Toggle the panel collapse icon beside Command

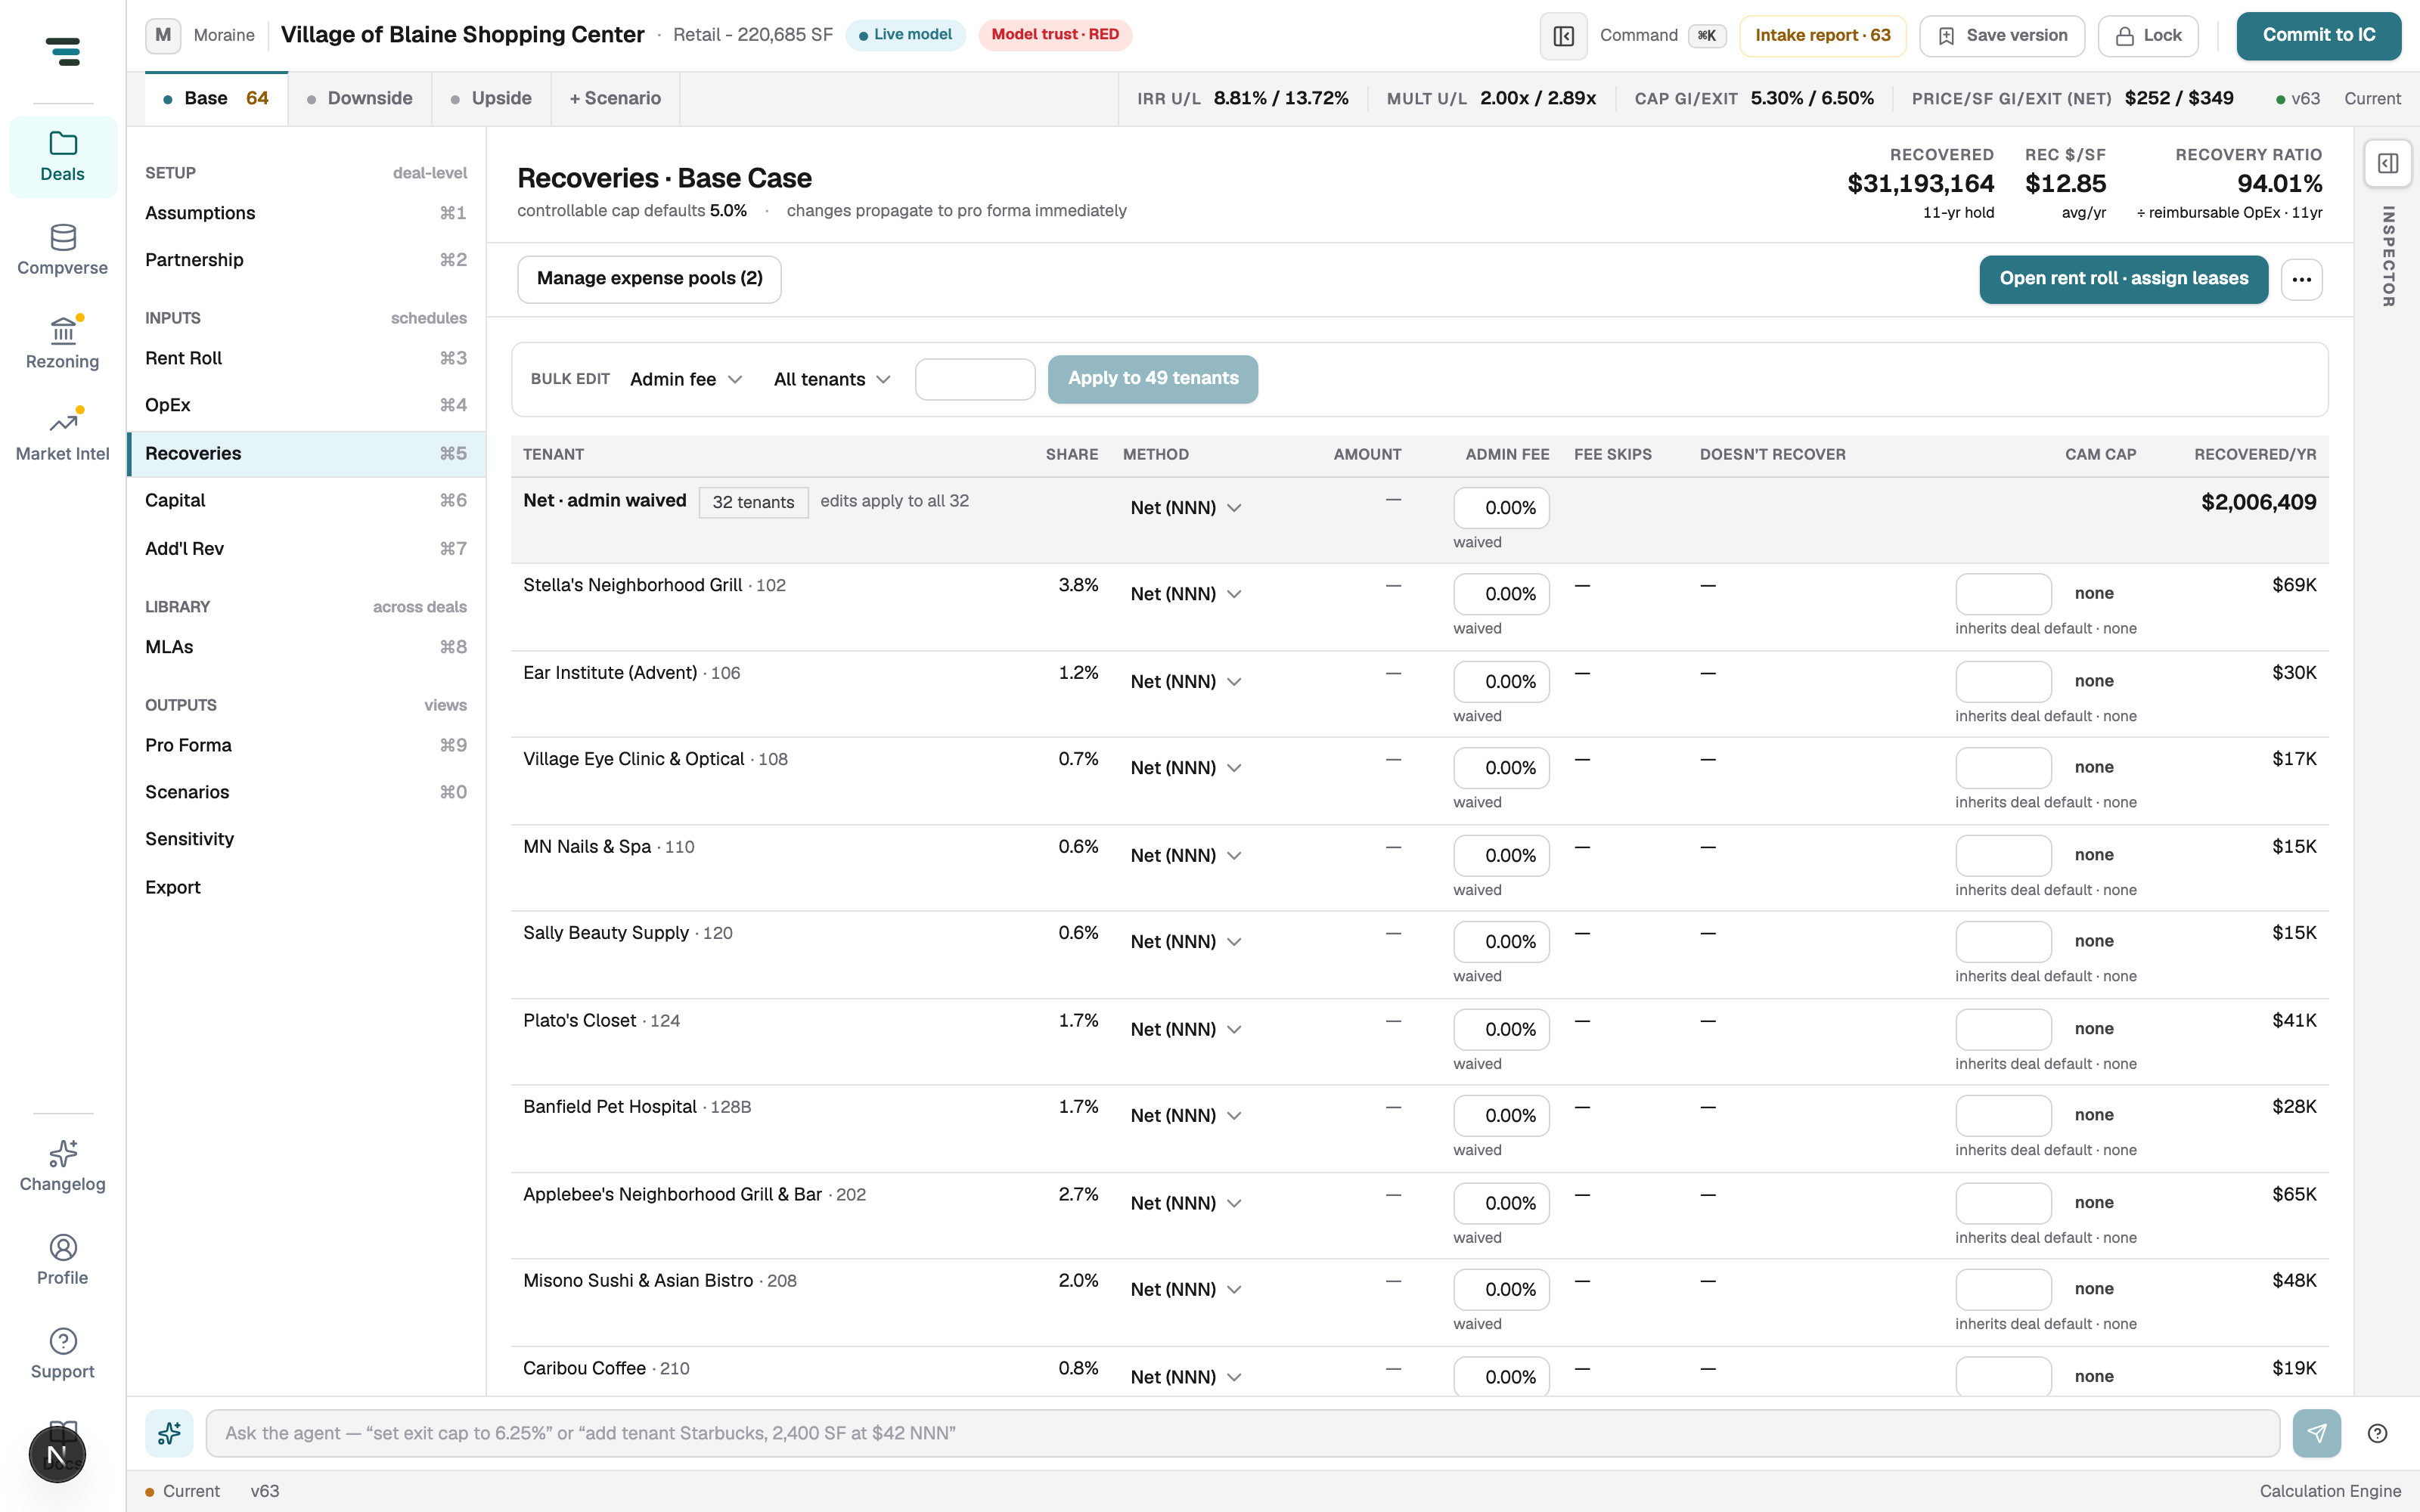[1563, 36]
